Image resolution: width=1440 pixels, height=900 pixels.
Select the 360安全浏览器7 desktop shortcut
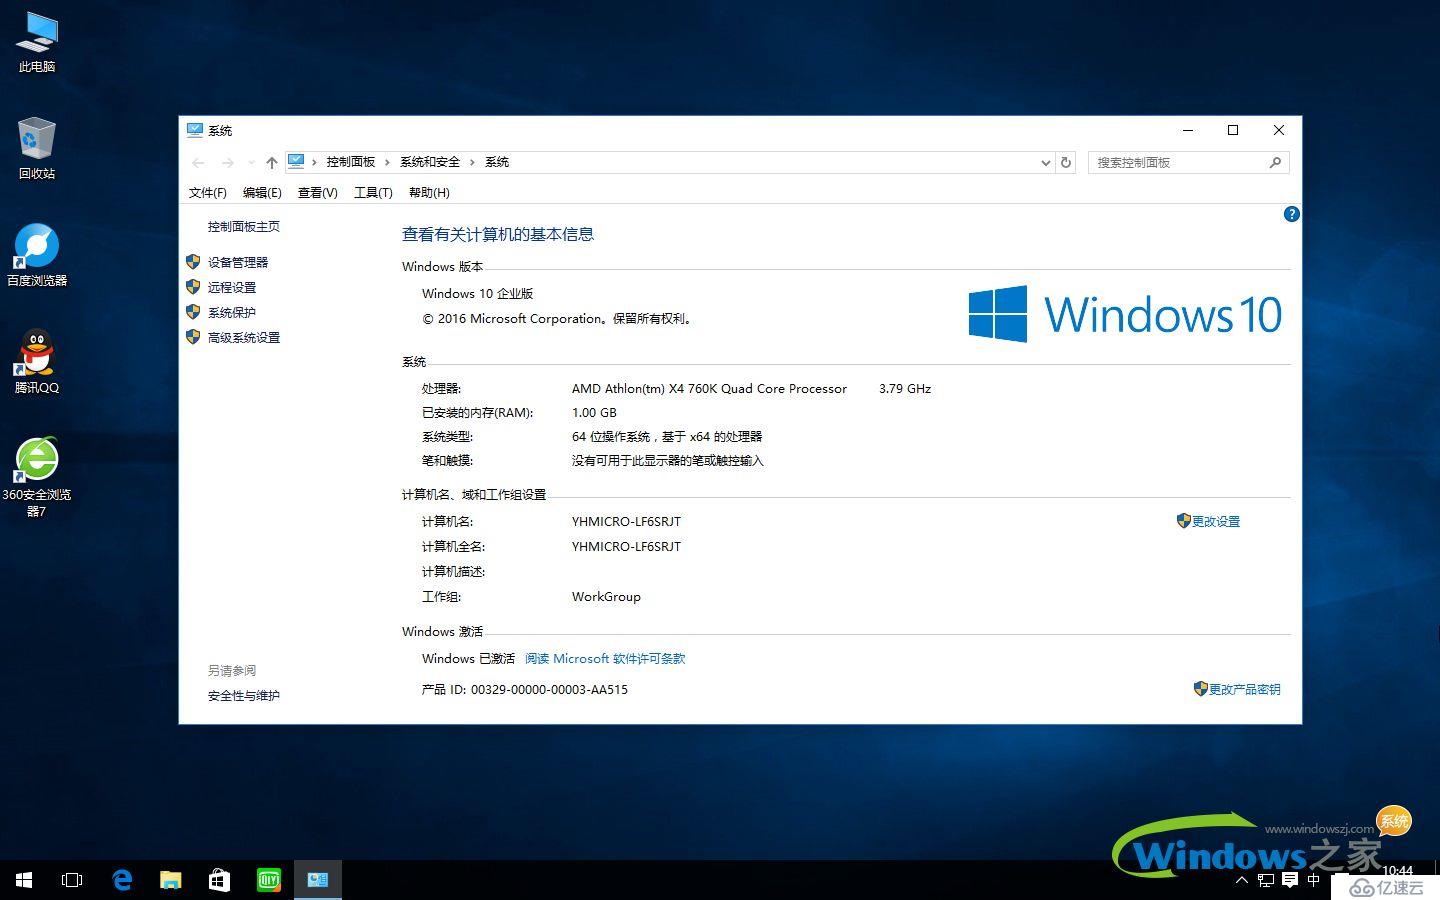tap(37, 477)
